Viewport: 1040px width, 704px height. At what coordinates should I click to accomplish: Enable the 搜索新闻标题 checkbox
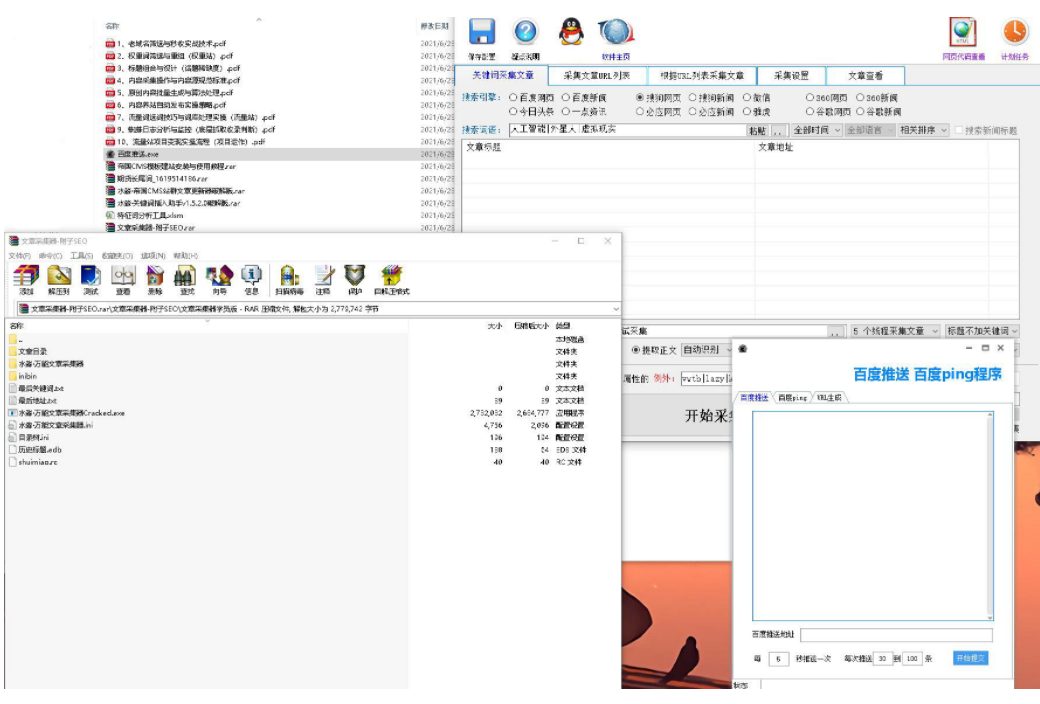tap(958, 131)
